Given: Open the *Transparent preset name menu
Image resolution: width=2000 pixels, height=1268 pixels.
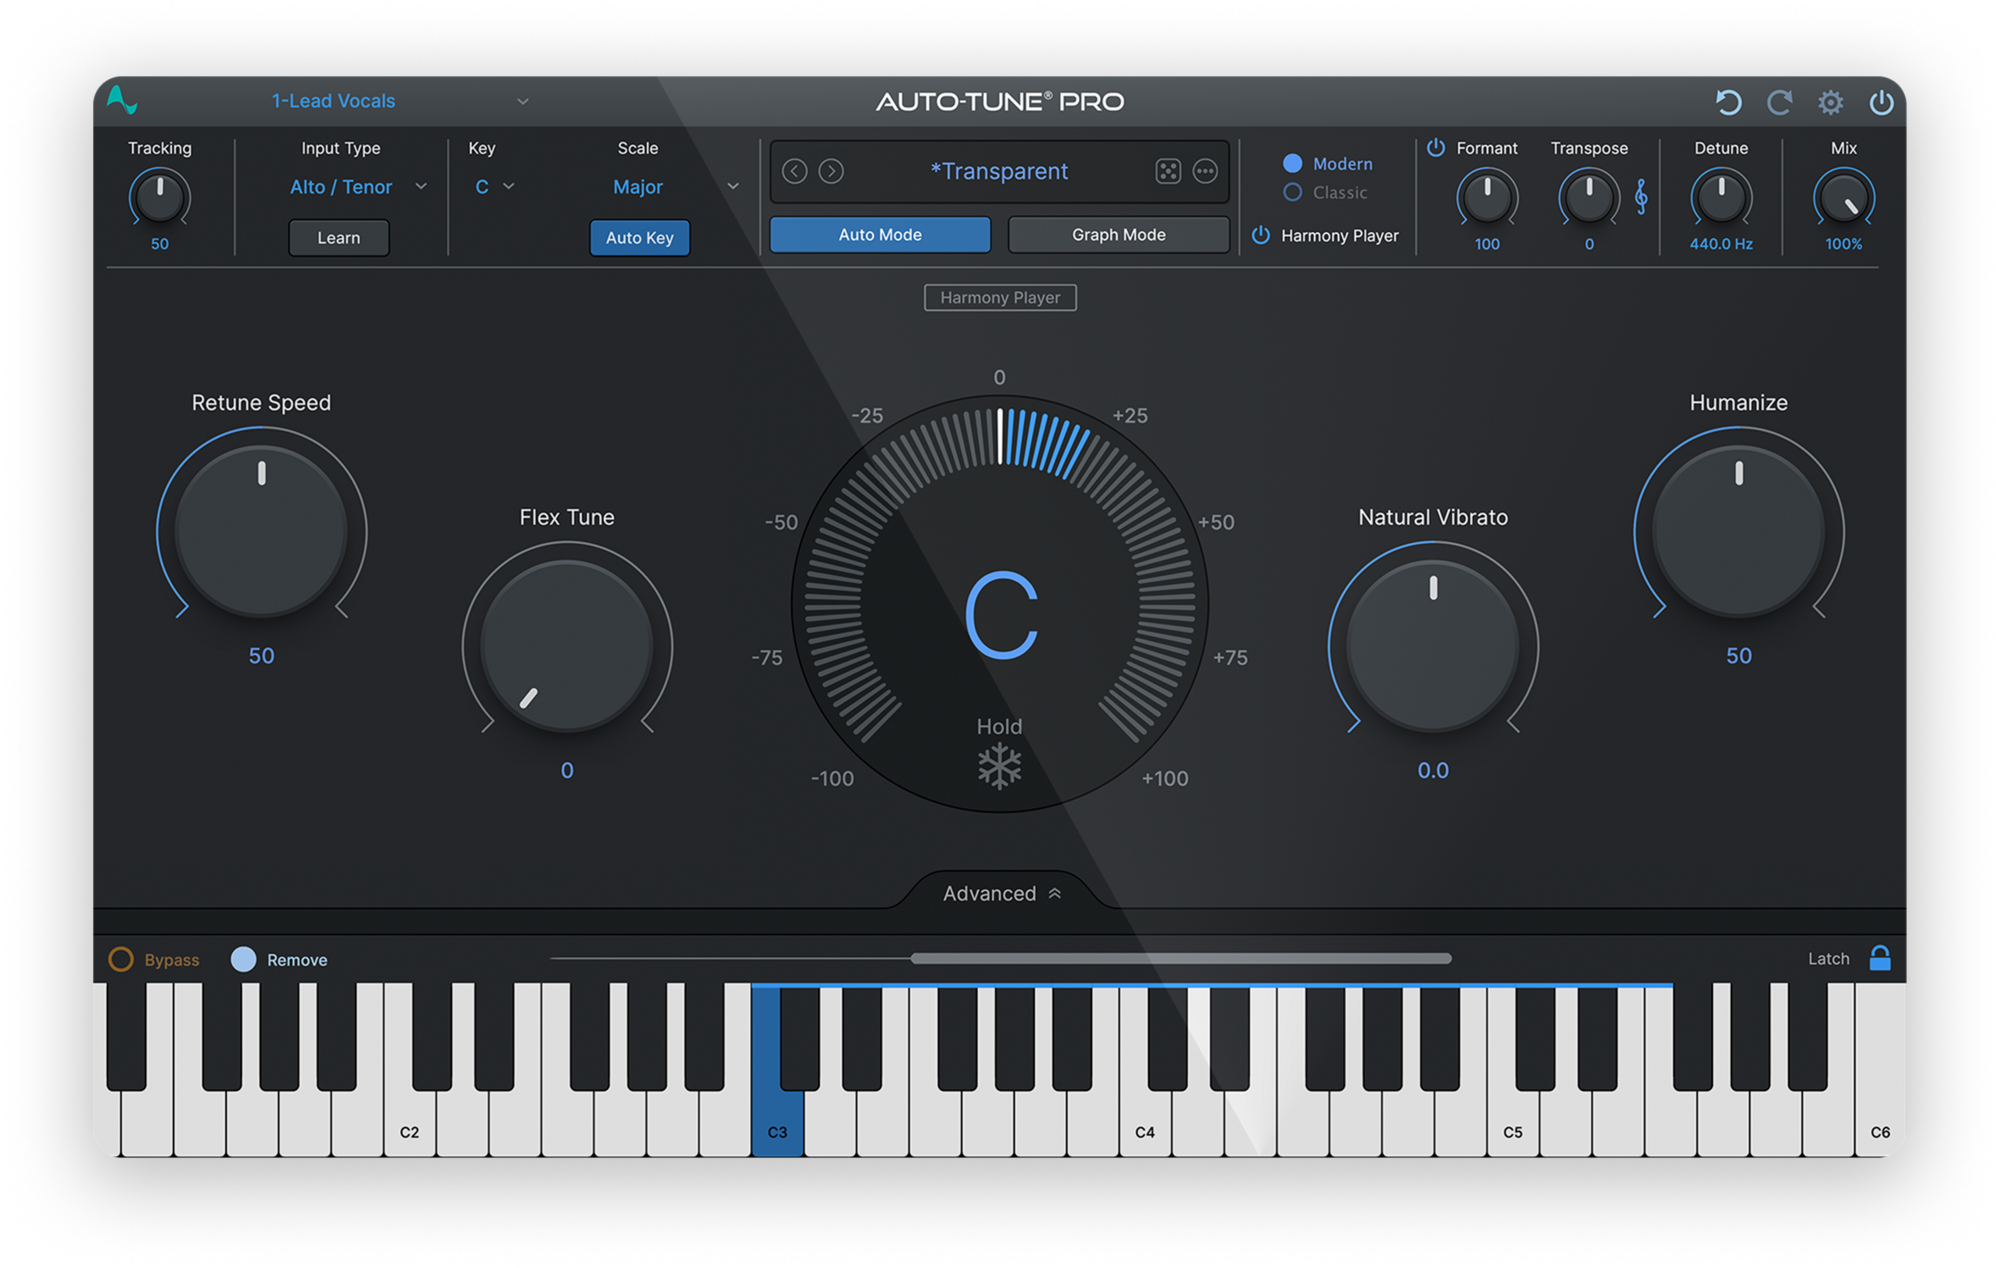Looking at the screenshot, I should (x=999, y=171).
